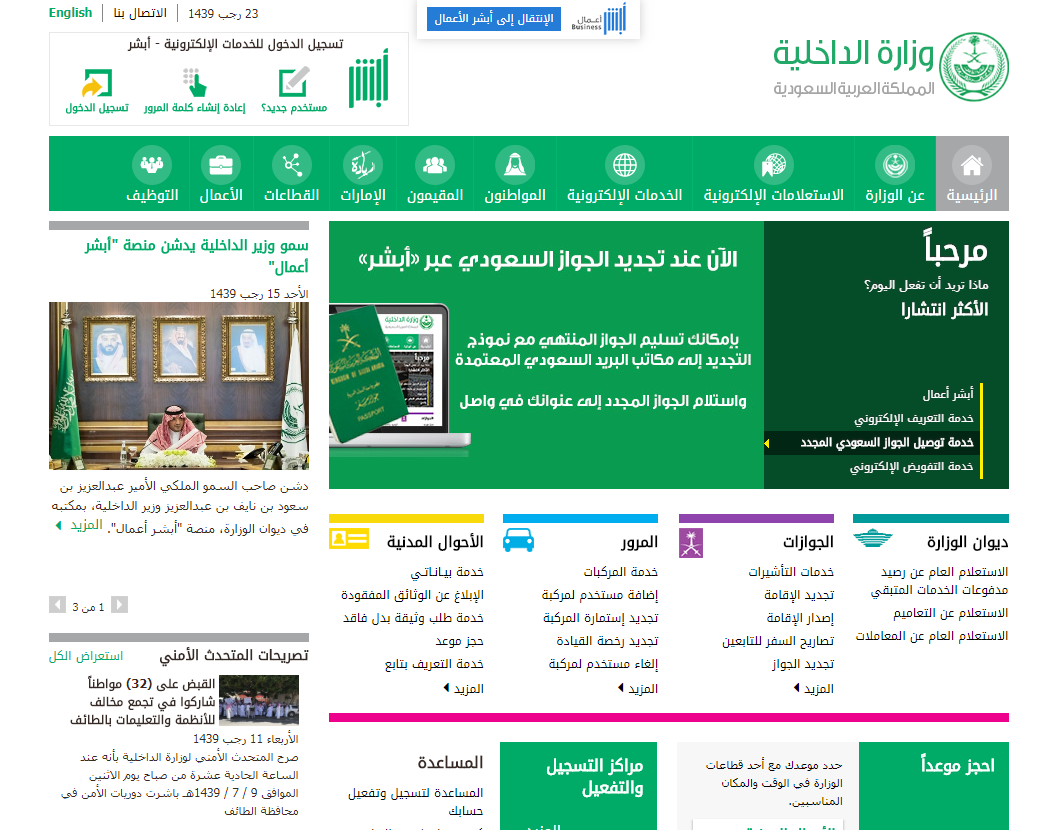This screenshot has width=1042, height=830.
Task: Open خدمة بياناتي service
Action: tap(447, 572)
